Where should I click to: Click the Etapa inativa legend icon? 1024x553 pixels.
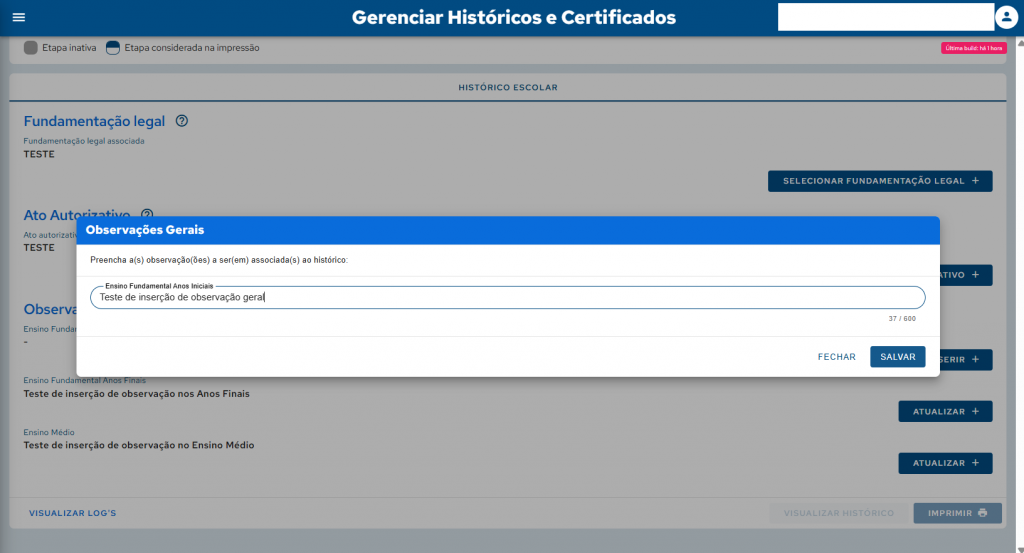[x=31, y=48]
